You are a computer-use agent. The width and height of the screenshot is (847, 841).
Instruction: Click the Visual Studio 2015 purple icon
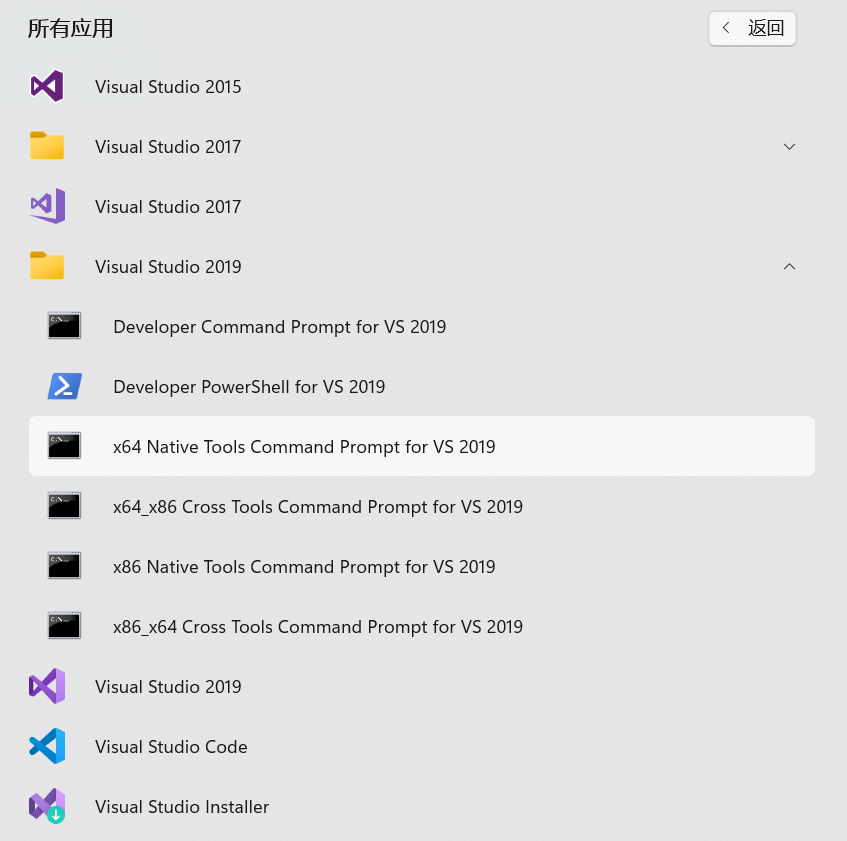(47, 87)
